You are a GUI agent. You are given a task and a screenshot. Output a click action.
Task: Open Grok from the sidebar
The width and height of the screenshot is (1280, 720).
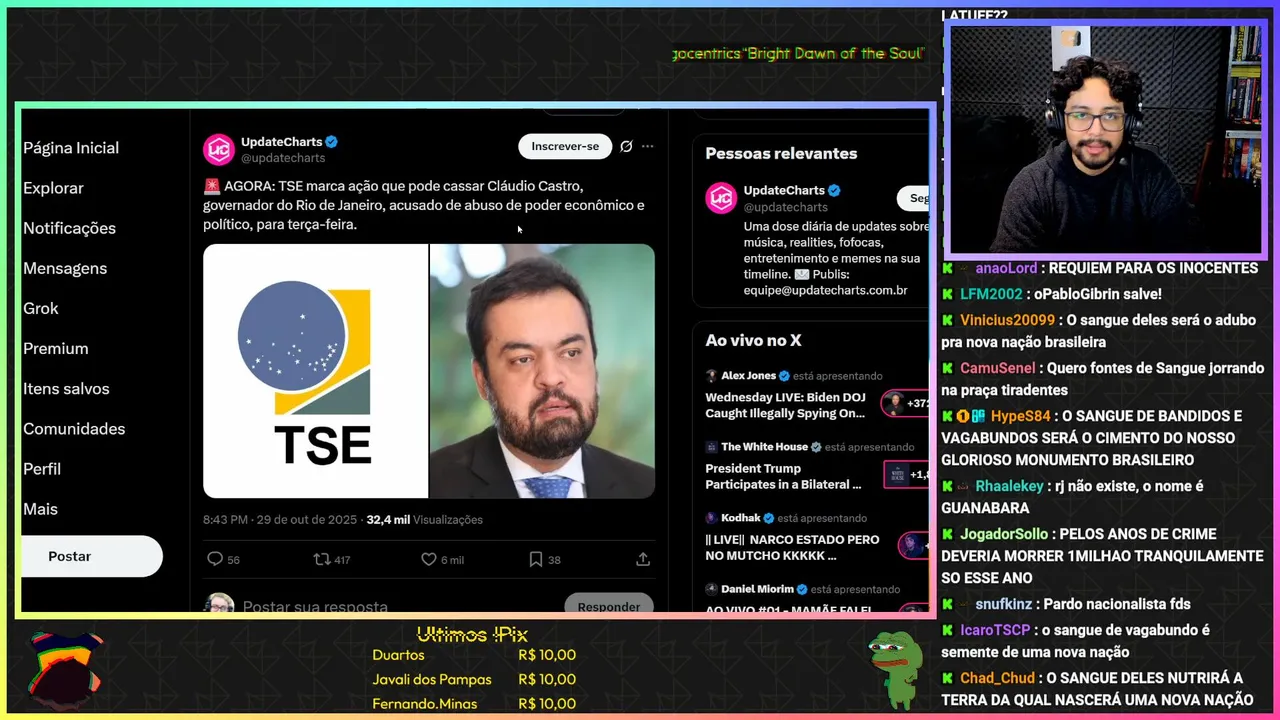click(x=41, y=308)
